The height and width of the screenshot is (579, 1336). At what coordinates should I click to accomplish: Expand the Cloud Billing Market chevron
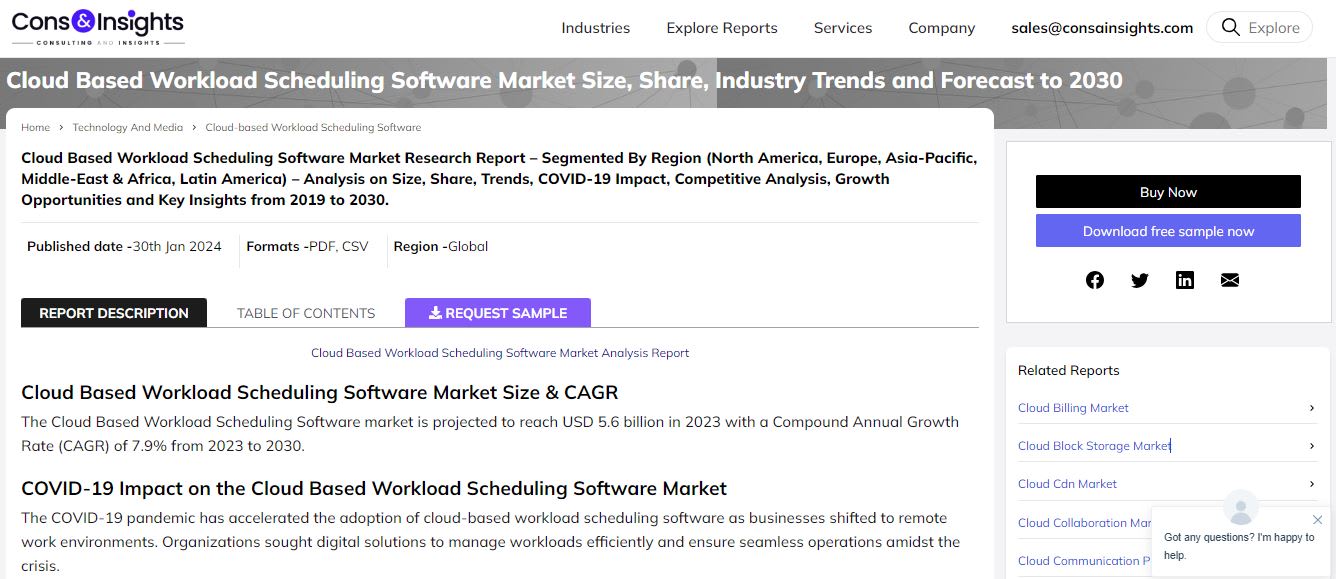(x=1312, y=408)
